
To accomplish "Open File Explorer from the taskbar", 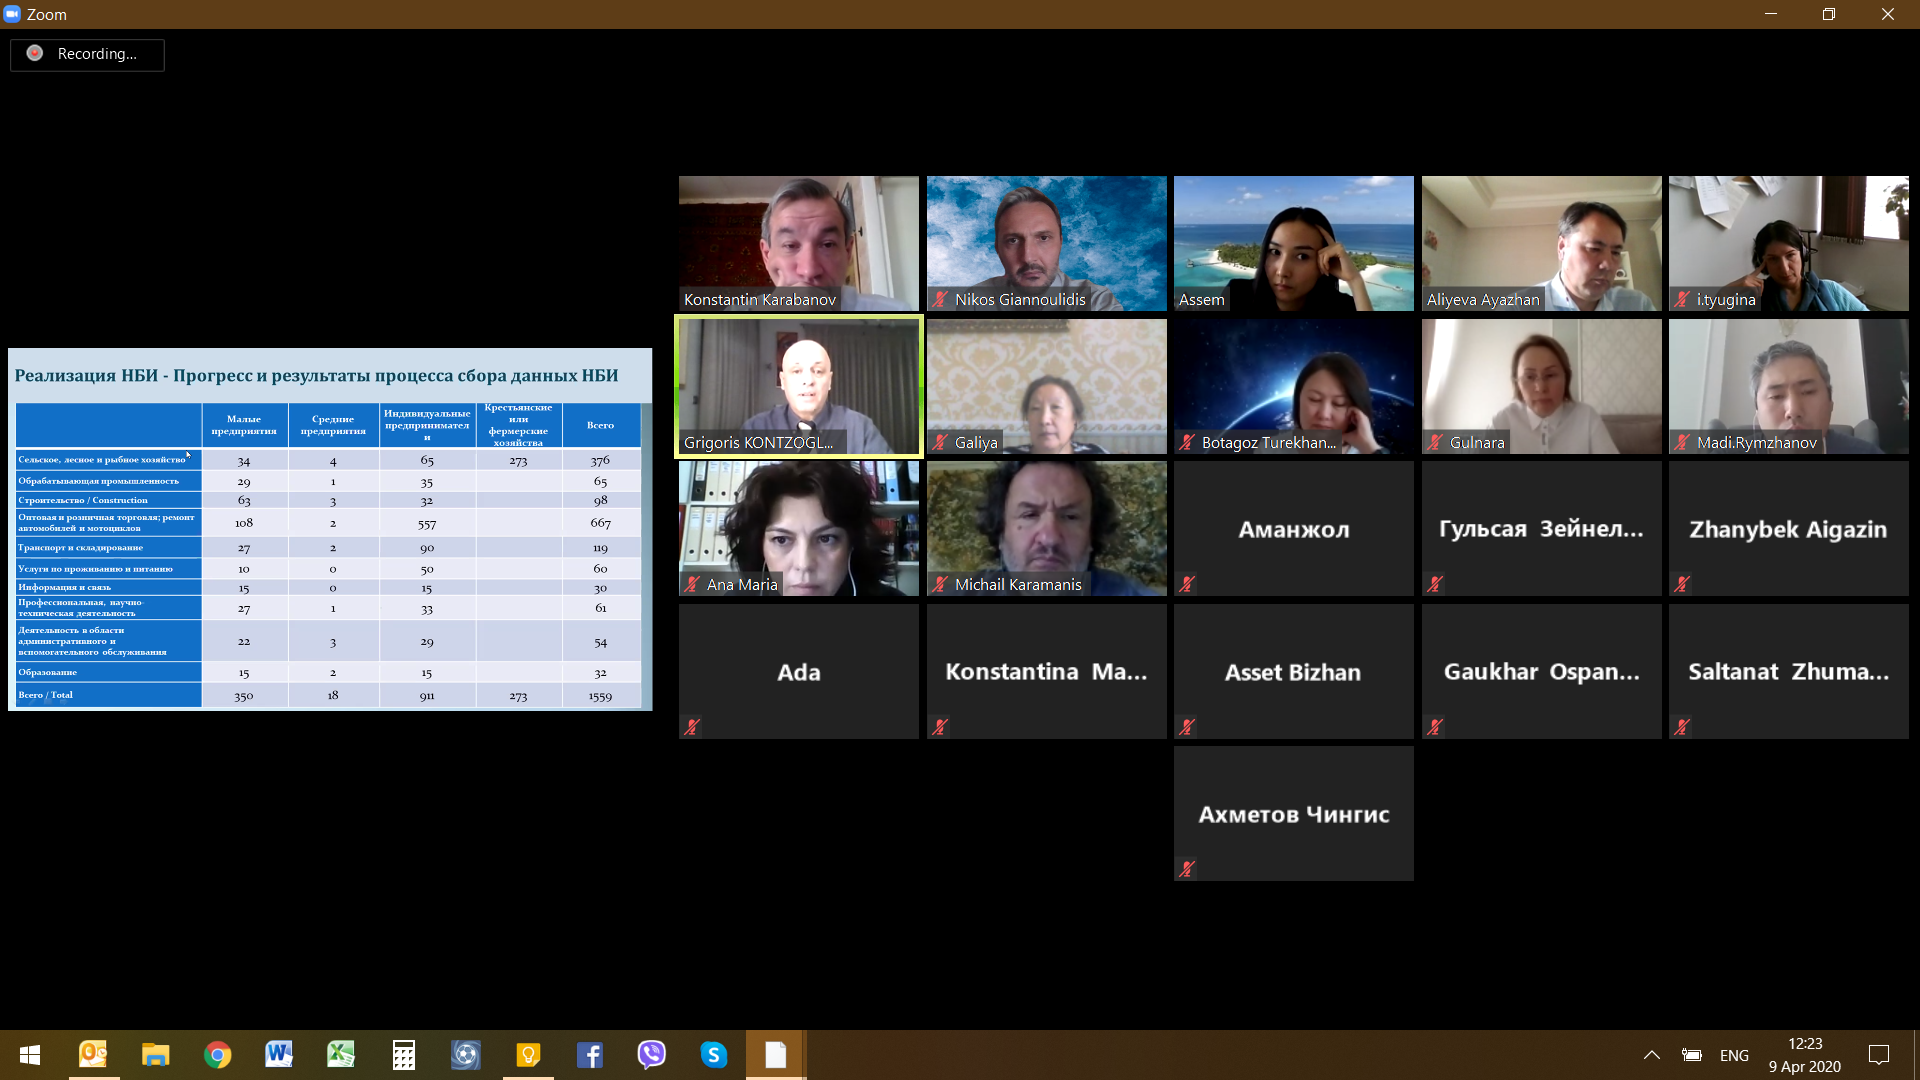I will coord(155,1055).
